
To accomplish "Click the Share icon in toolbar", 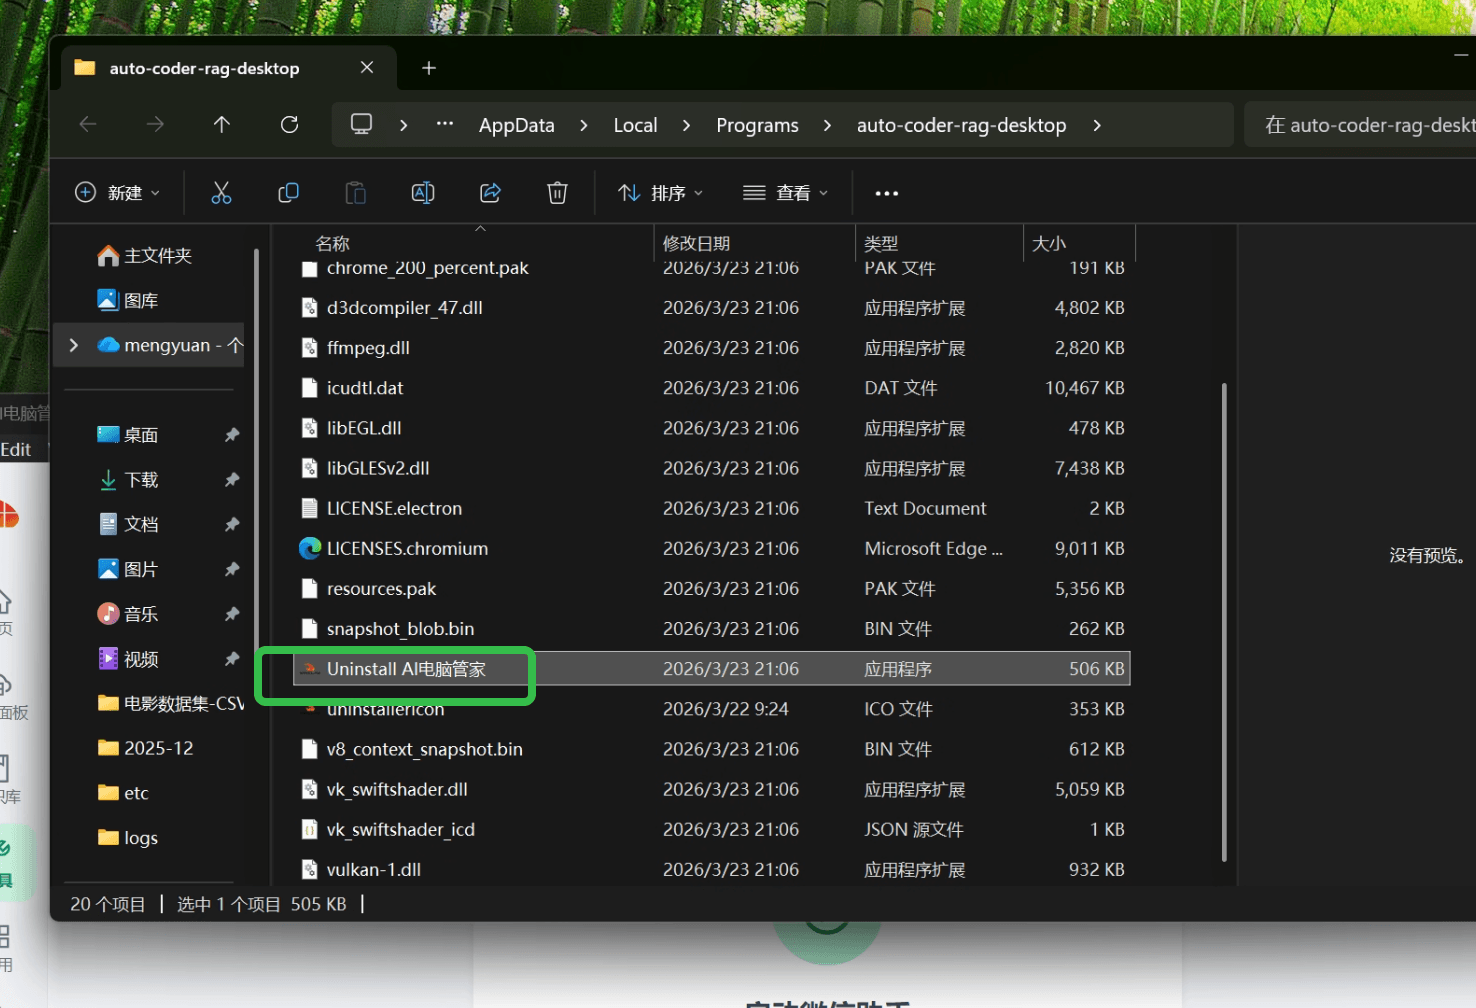I will pos(490,193).
